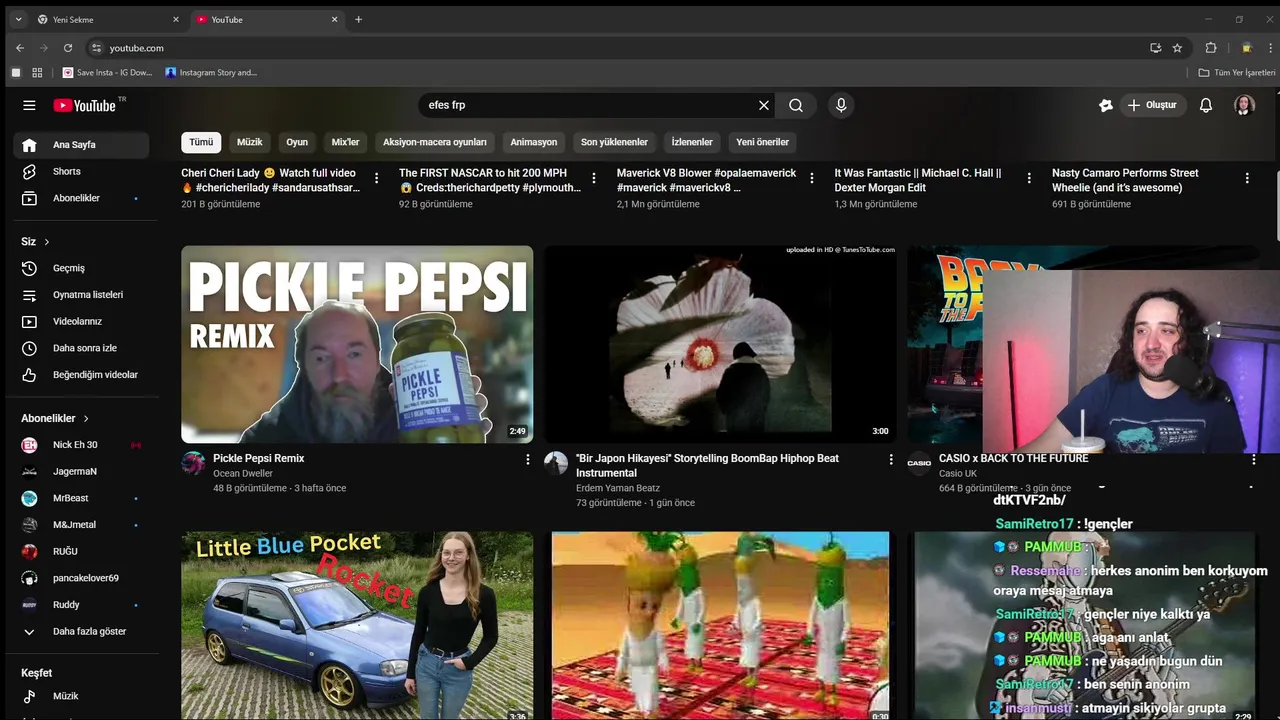
Task: Open options for Nasty Camaro short
Action: pos(1247,178)
